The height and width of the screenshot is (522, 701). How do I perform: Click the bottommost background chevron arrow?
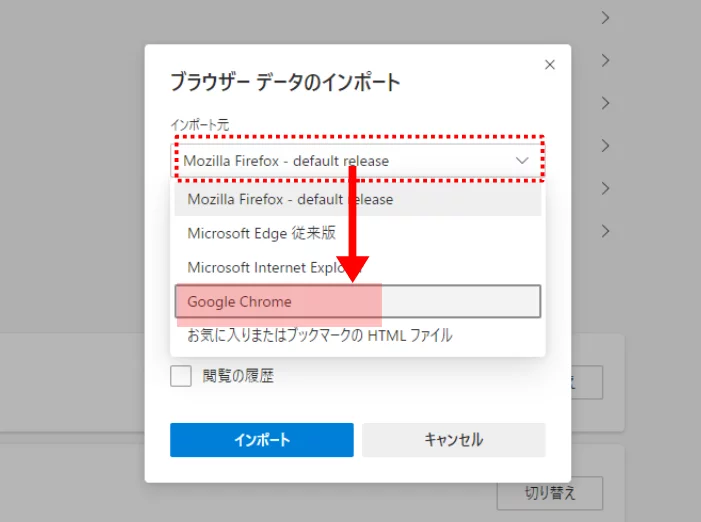coord(605,231)
